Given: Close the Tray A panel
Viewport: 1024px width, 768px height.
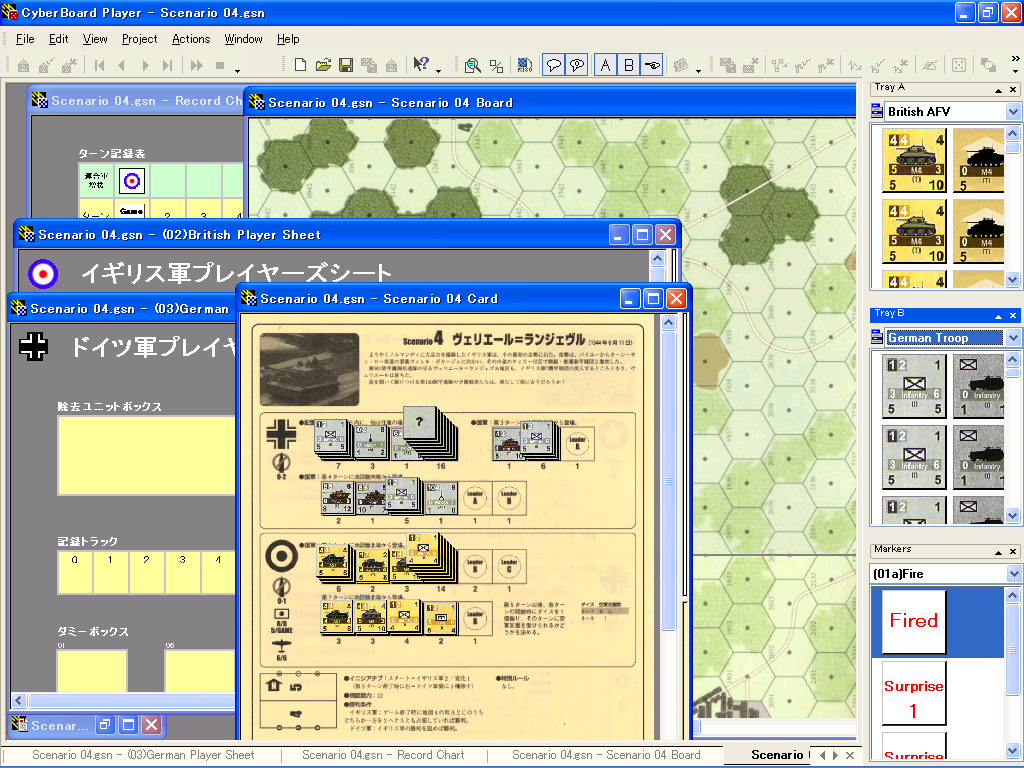Looking at the screenshot, I should 1013,89.
